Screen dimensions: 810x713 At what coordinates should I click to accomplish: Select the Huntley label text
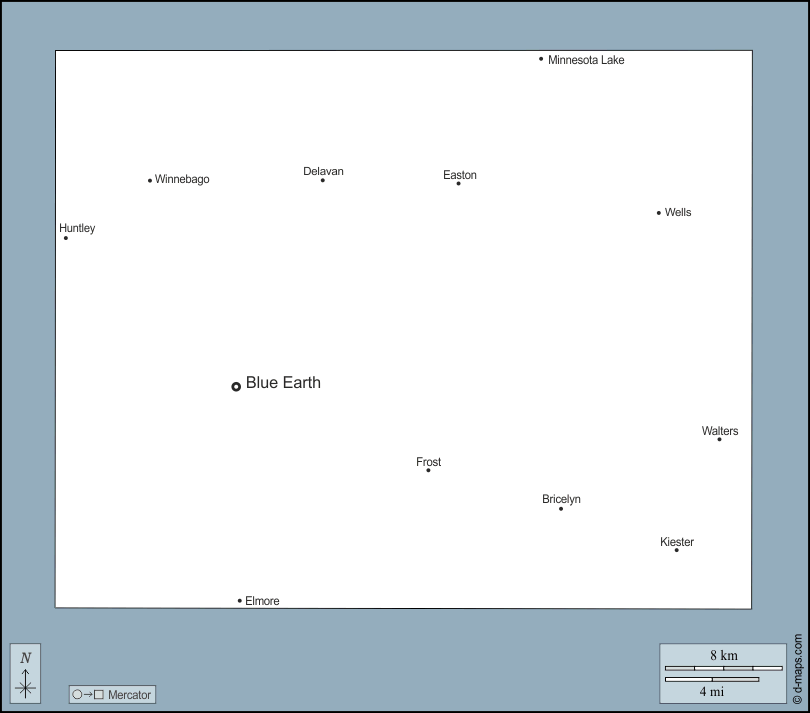coord(77,228)
